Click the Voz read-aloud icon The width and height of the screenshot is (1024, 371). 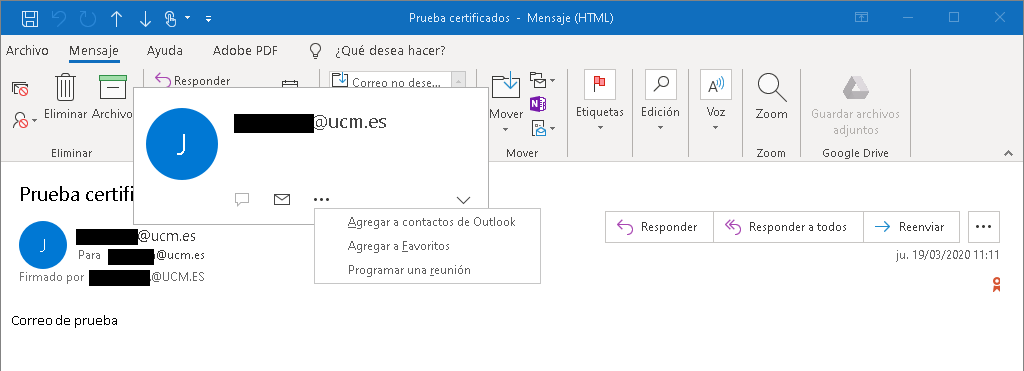(x=716, y=85)
